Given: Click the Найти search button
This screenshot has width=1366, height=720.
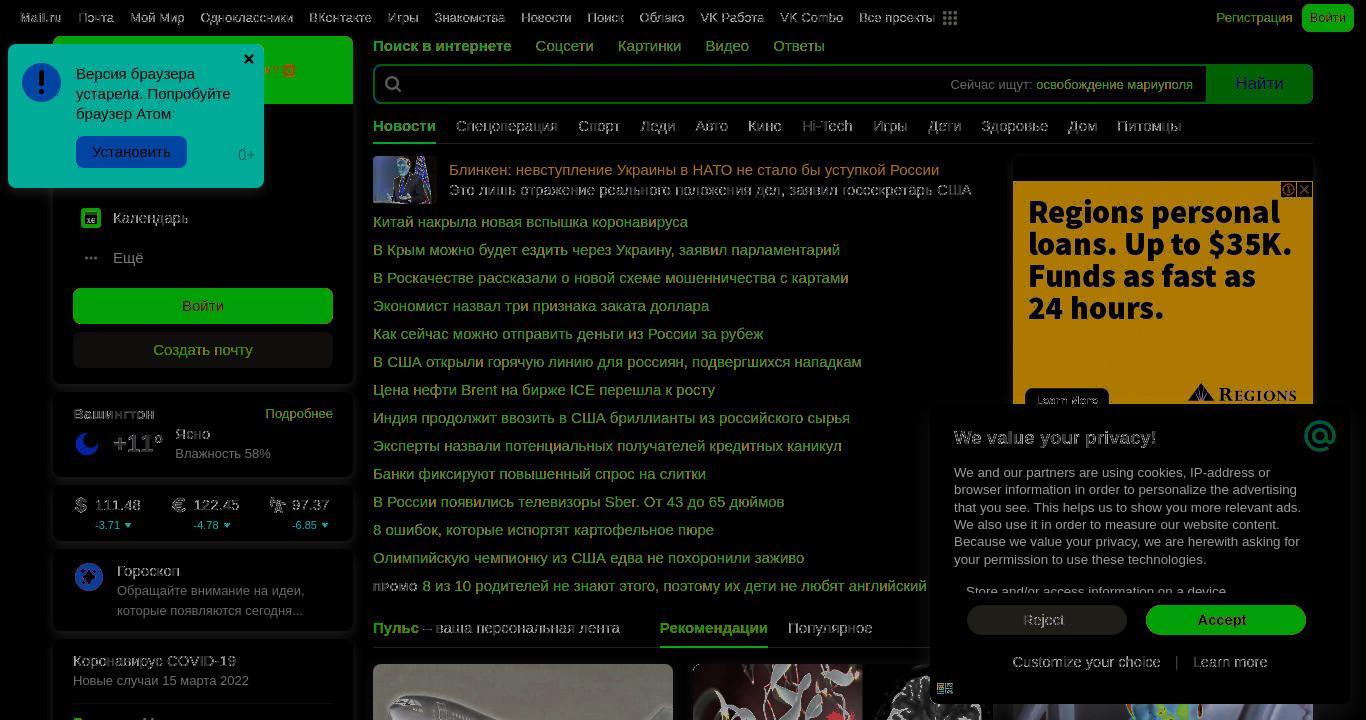Looking at the screenshot, I should (x=1259, y=84).
